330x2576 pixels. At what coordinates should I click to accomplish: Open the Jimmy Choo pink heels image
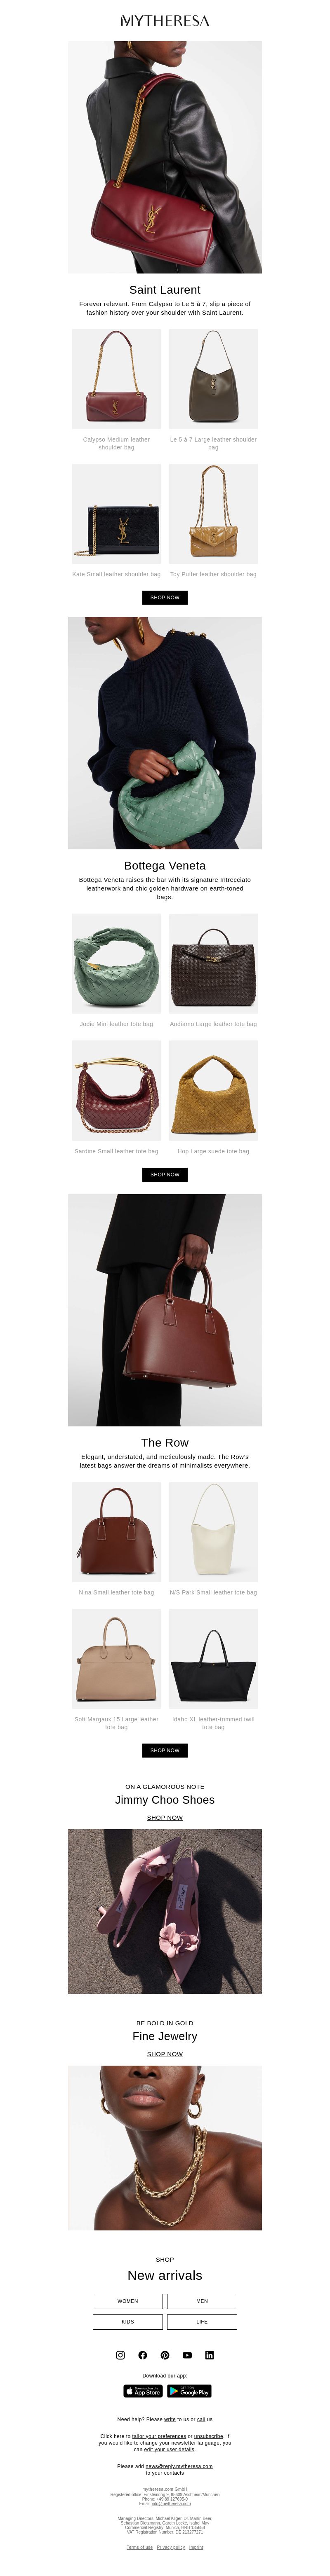(x=165, y=1912)
